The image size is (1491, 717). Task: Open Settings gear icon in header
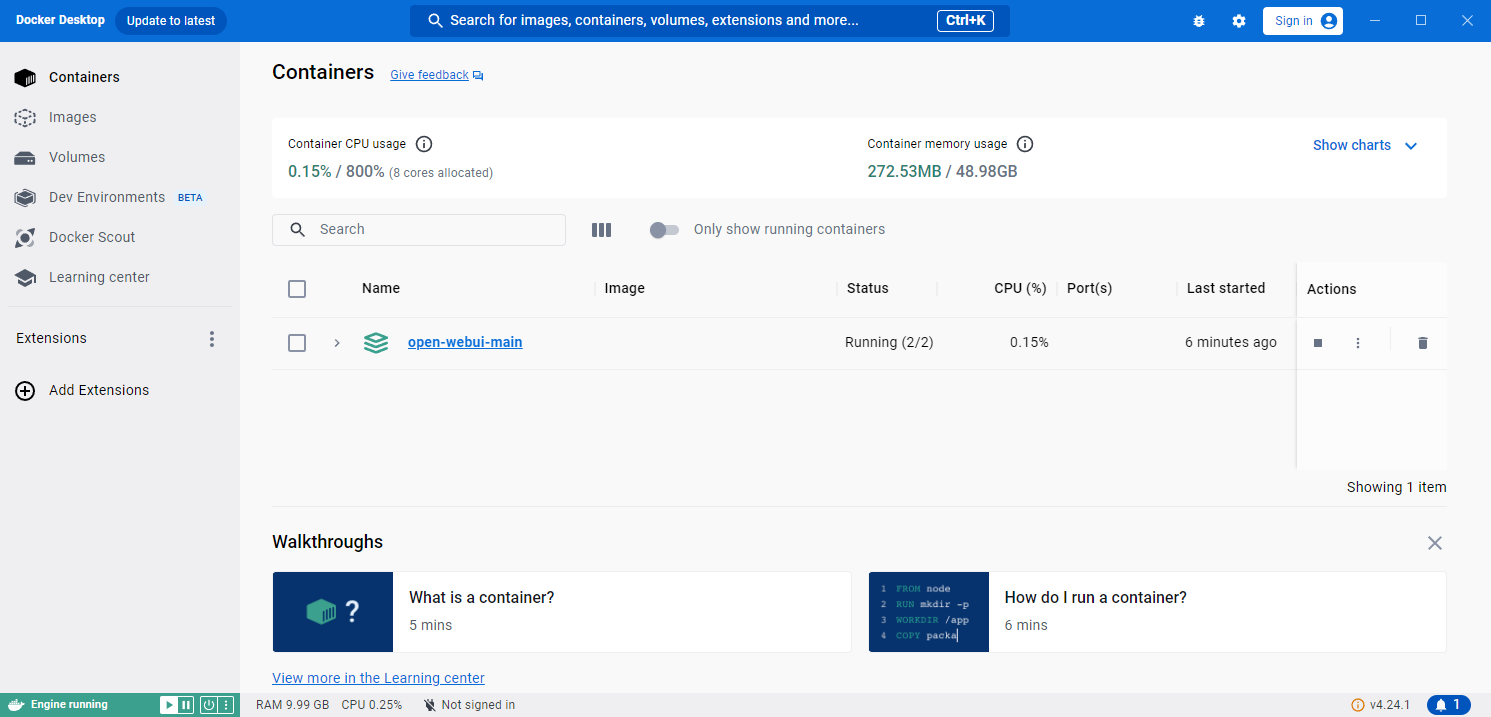pos(1239,21)
